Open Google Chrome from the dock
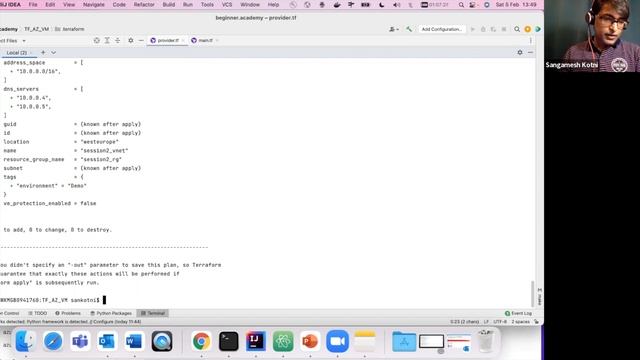This screenshot has height=360, width=640. [x=201, y=341]
